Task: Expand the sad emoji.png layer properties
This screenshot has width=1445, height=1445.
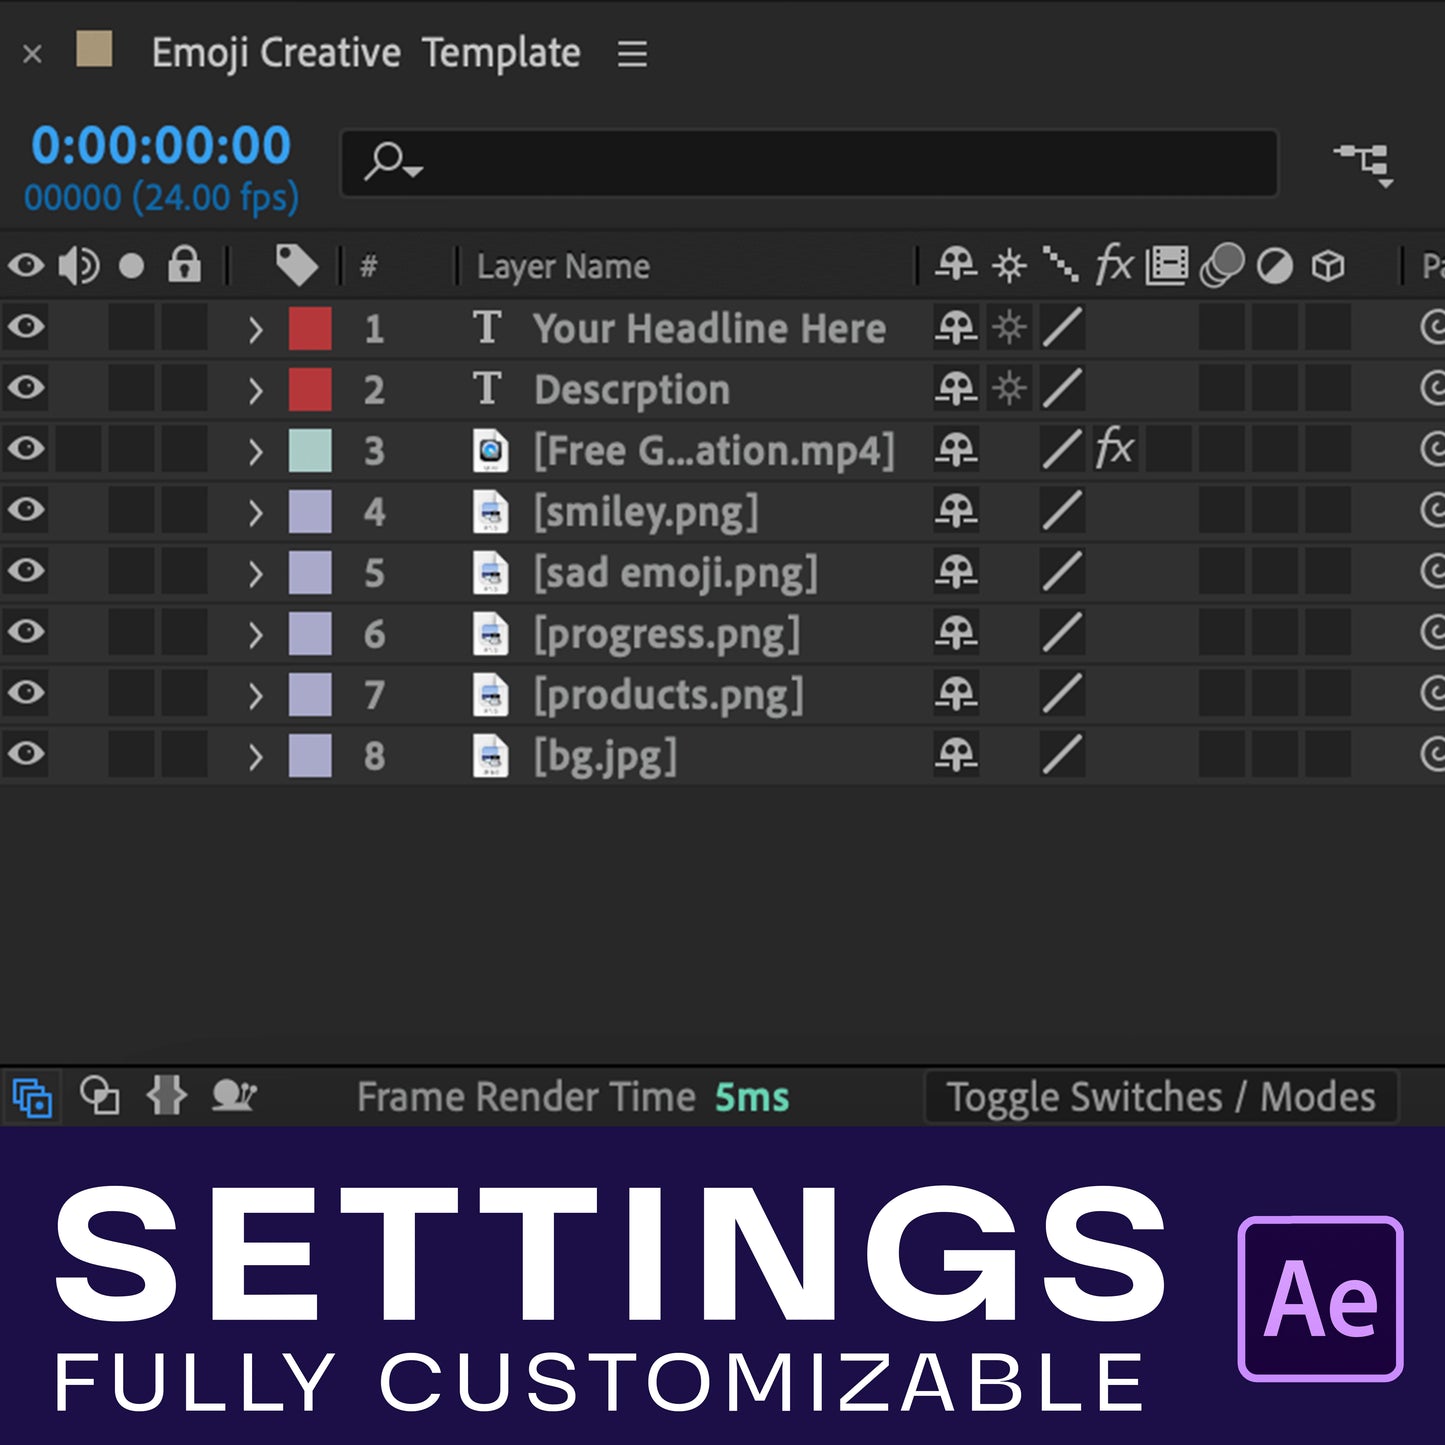Action: tap(256, 573)
